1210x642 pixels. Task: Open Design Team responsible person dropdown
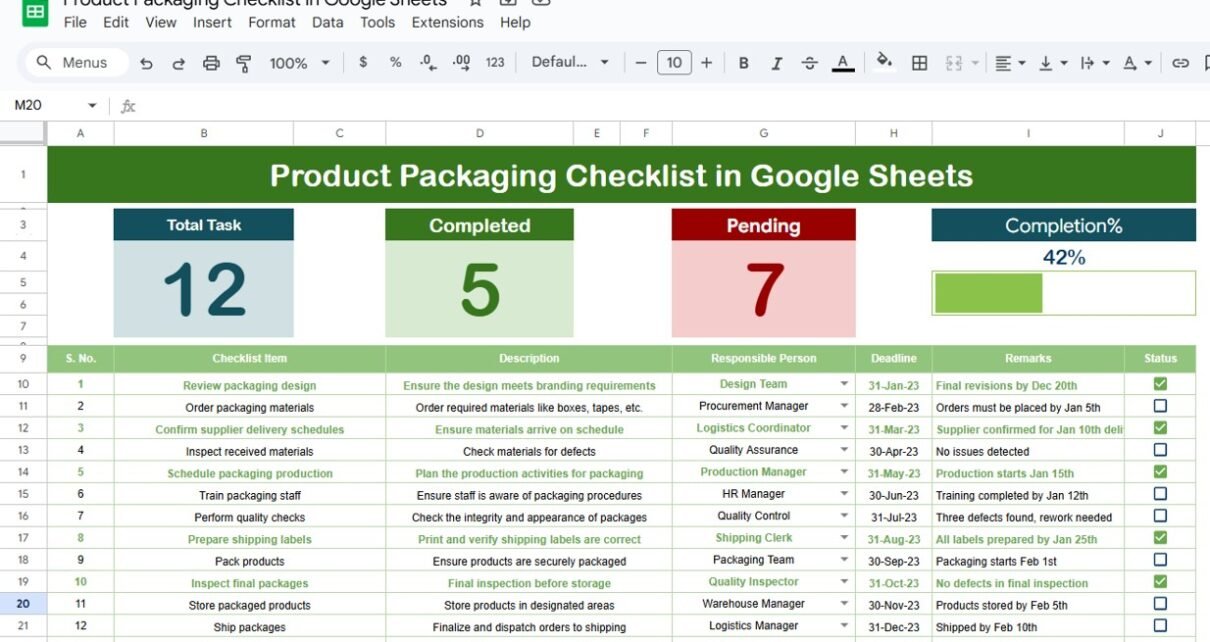coord(844,384)
